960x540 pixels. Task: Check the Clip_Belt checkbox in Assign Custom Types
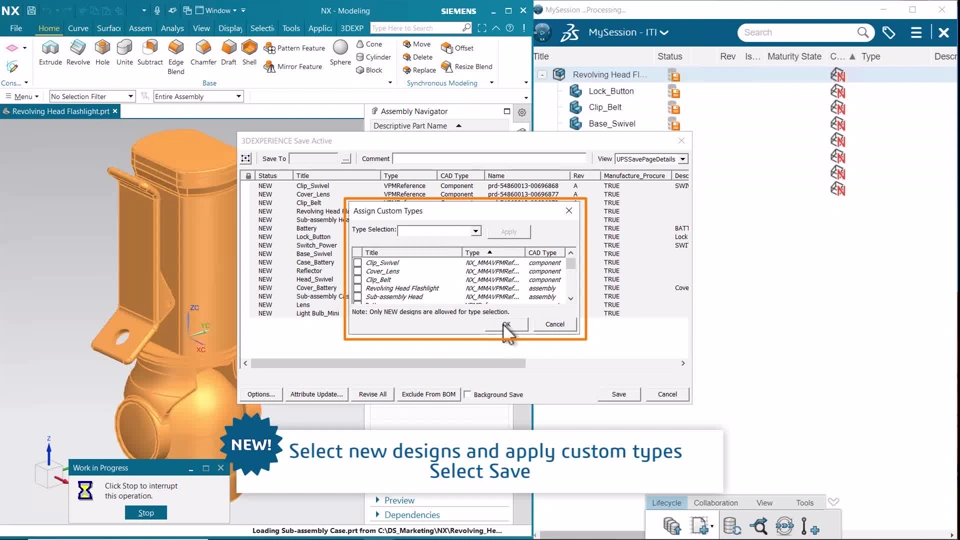coord(358,280)
